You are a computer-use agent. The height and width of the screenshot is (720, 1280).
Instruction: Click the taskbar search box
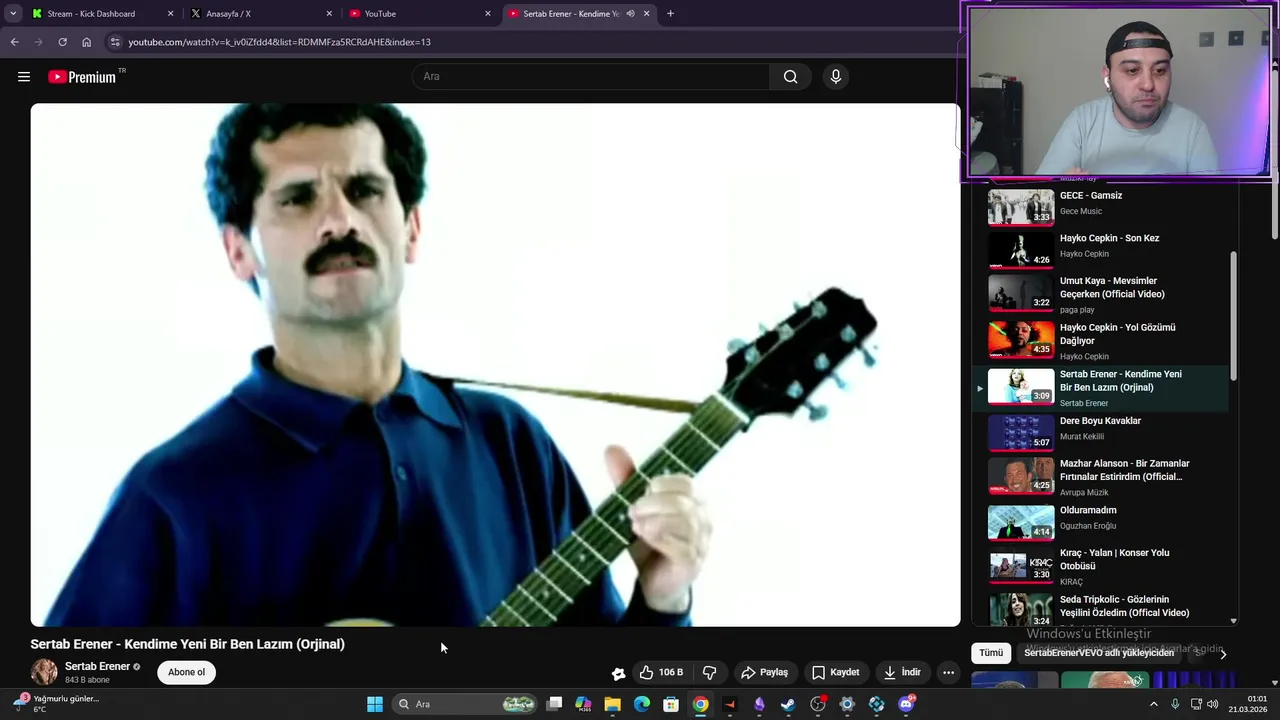[465, 704]
